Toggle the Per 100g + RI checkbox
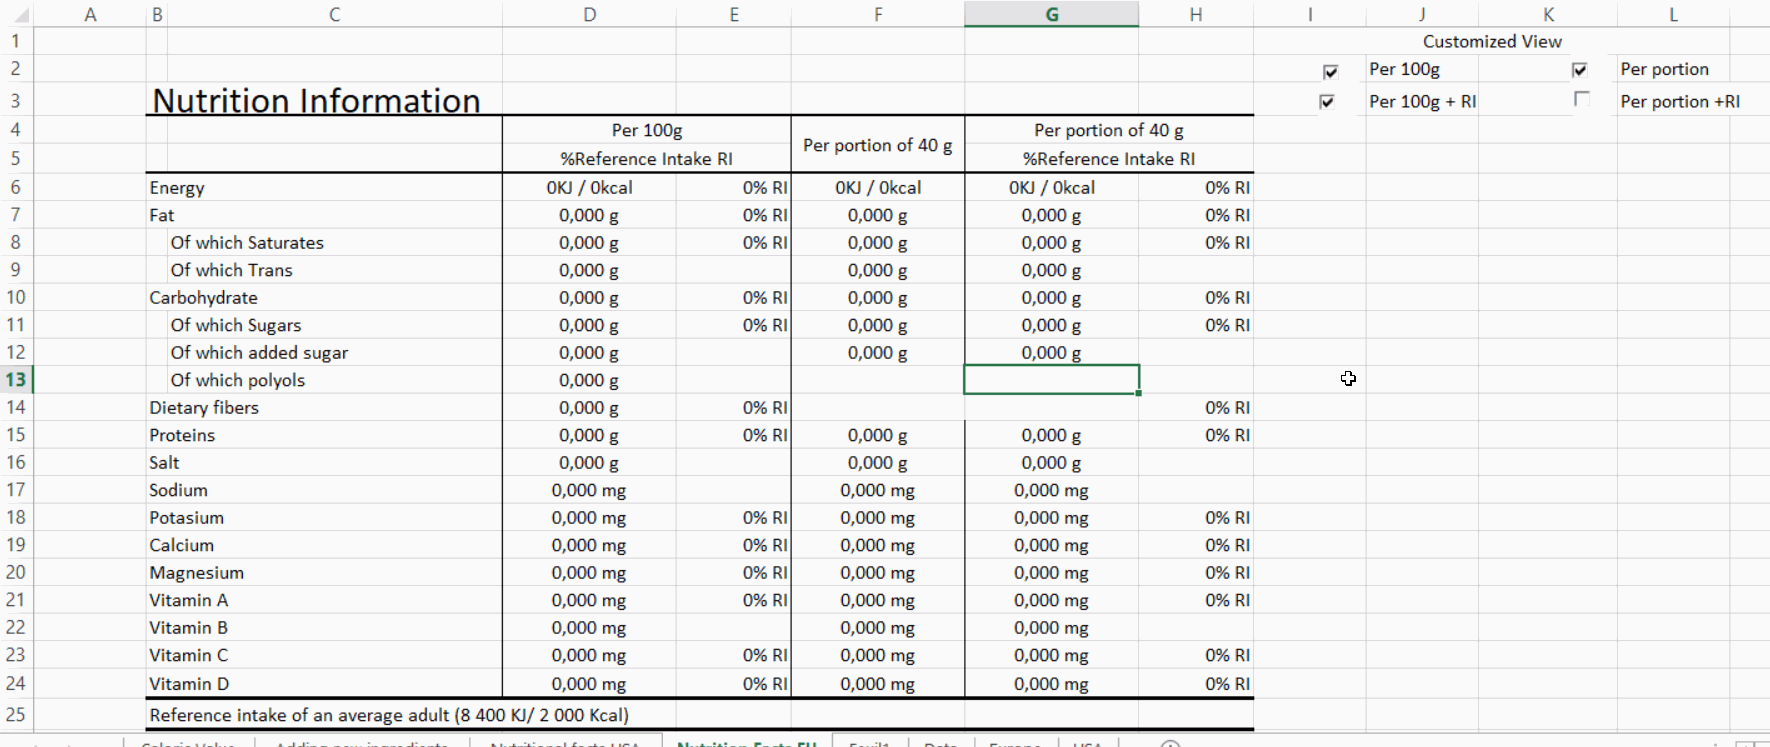 [x=1327, y=102]
